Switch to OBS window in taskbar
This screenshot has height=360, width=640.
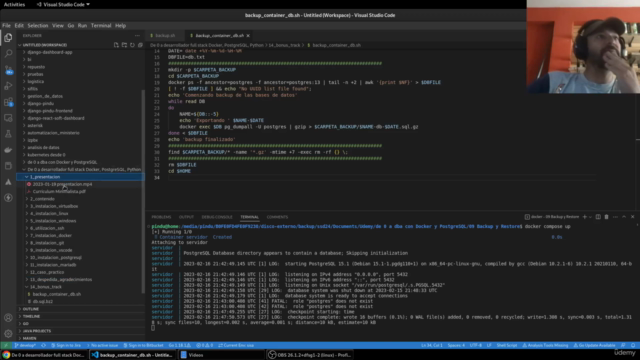click(x=310, y=355)
